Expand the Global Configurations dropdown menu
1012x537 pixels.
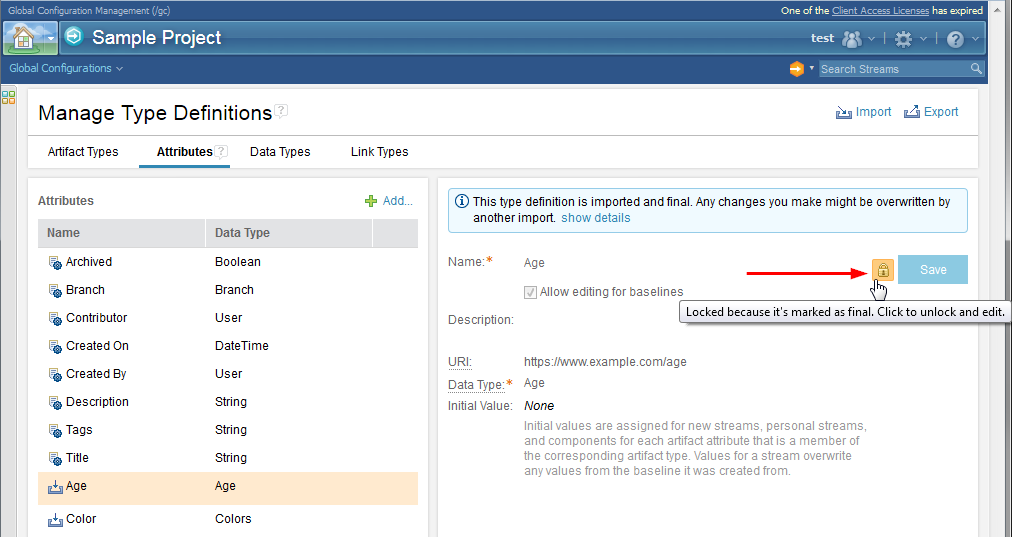66,69
